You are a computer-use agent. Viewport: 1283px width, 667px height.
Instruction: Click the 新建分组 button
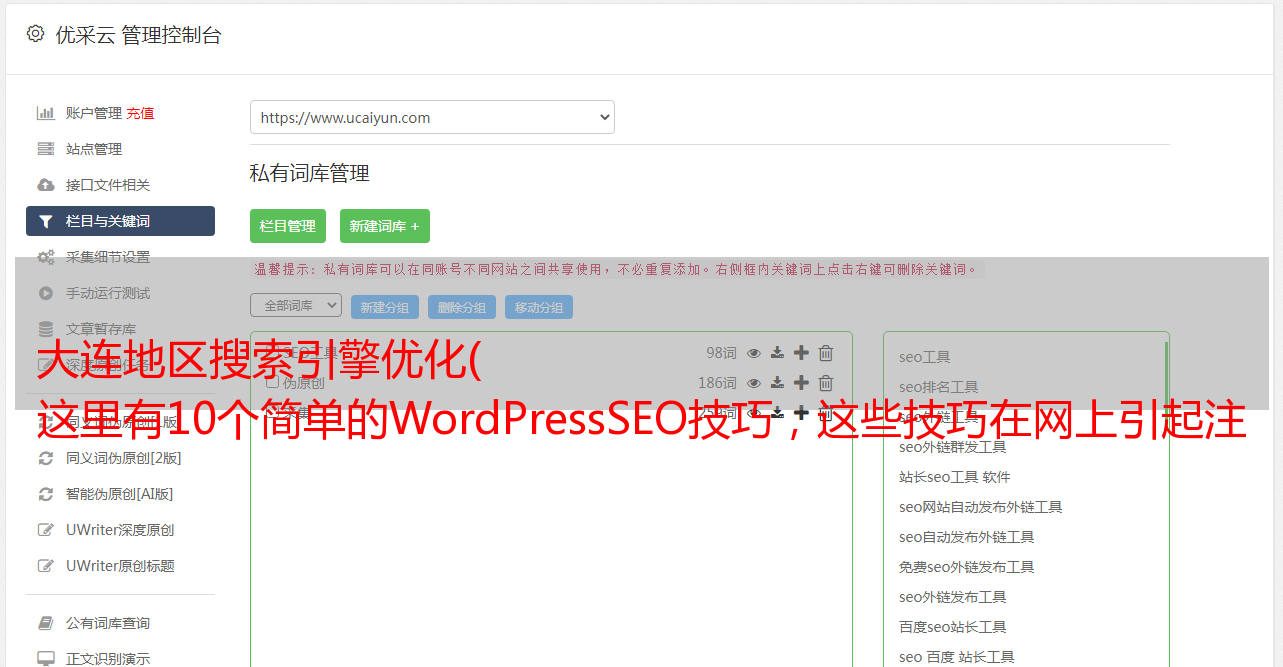point(385,307)
